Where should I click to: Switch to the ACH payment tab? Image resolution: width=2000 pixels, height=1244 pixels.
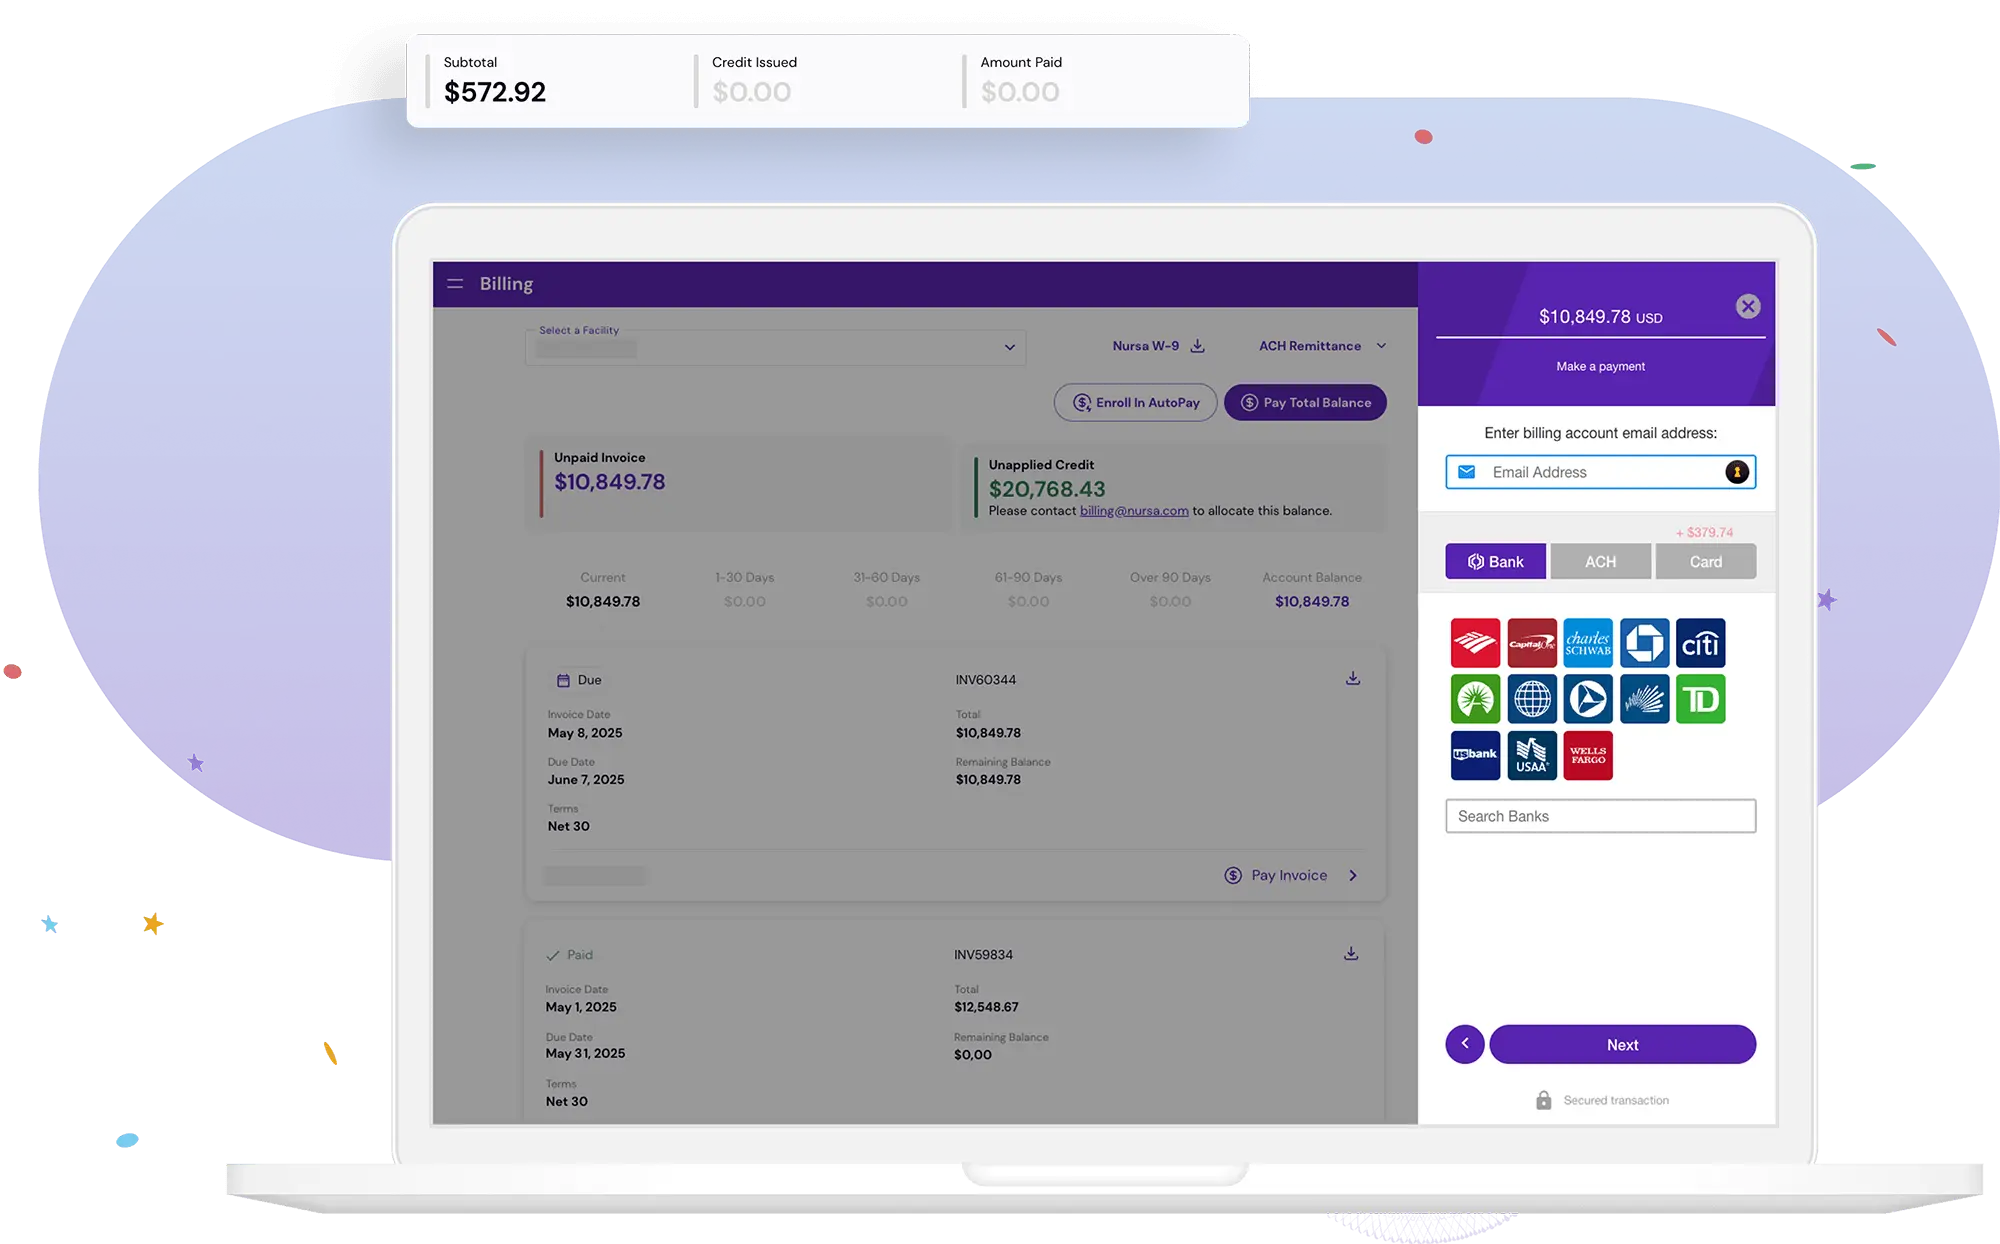(x=1600, y=562)
